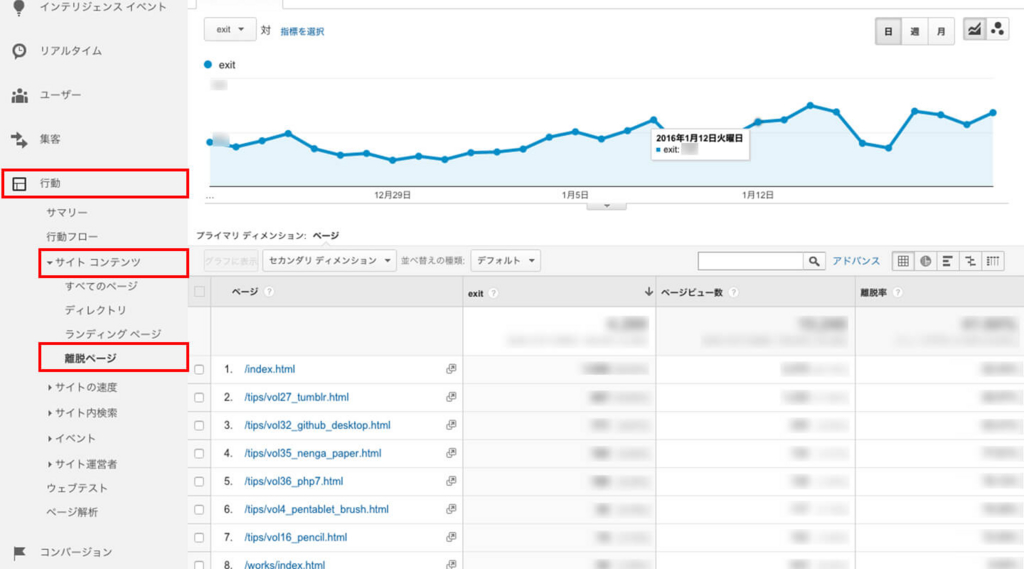Switch to motion chart dots icon
This screenshot has height=569, width=1024.
(x=997, y=29)
